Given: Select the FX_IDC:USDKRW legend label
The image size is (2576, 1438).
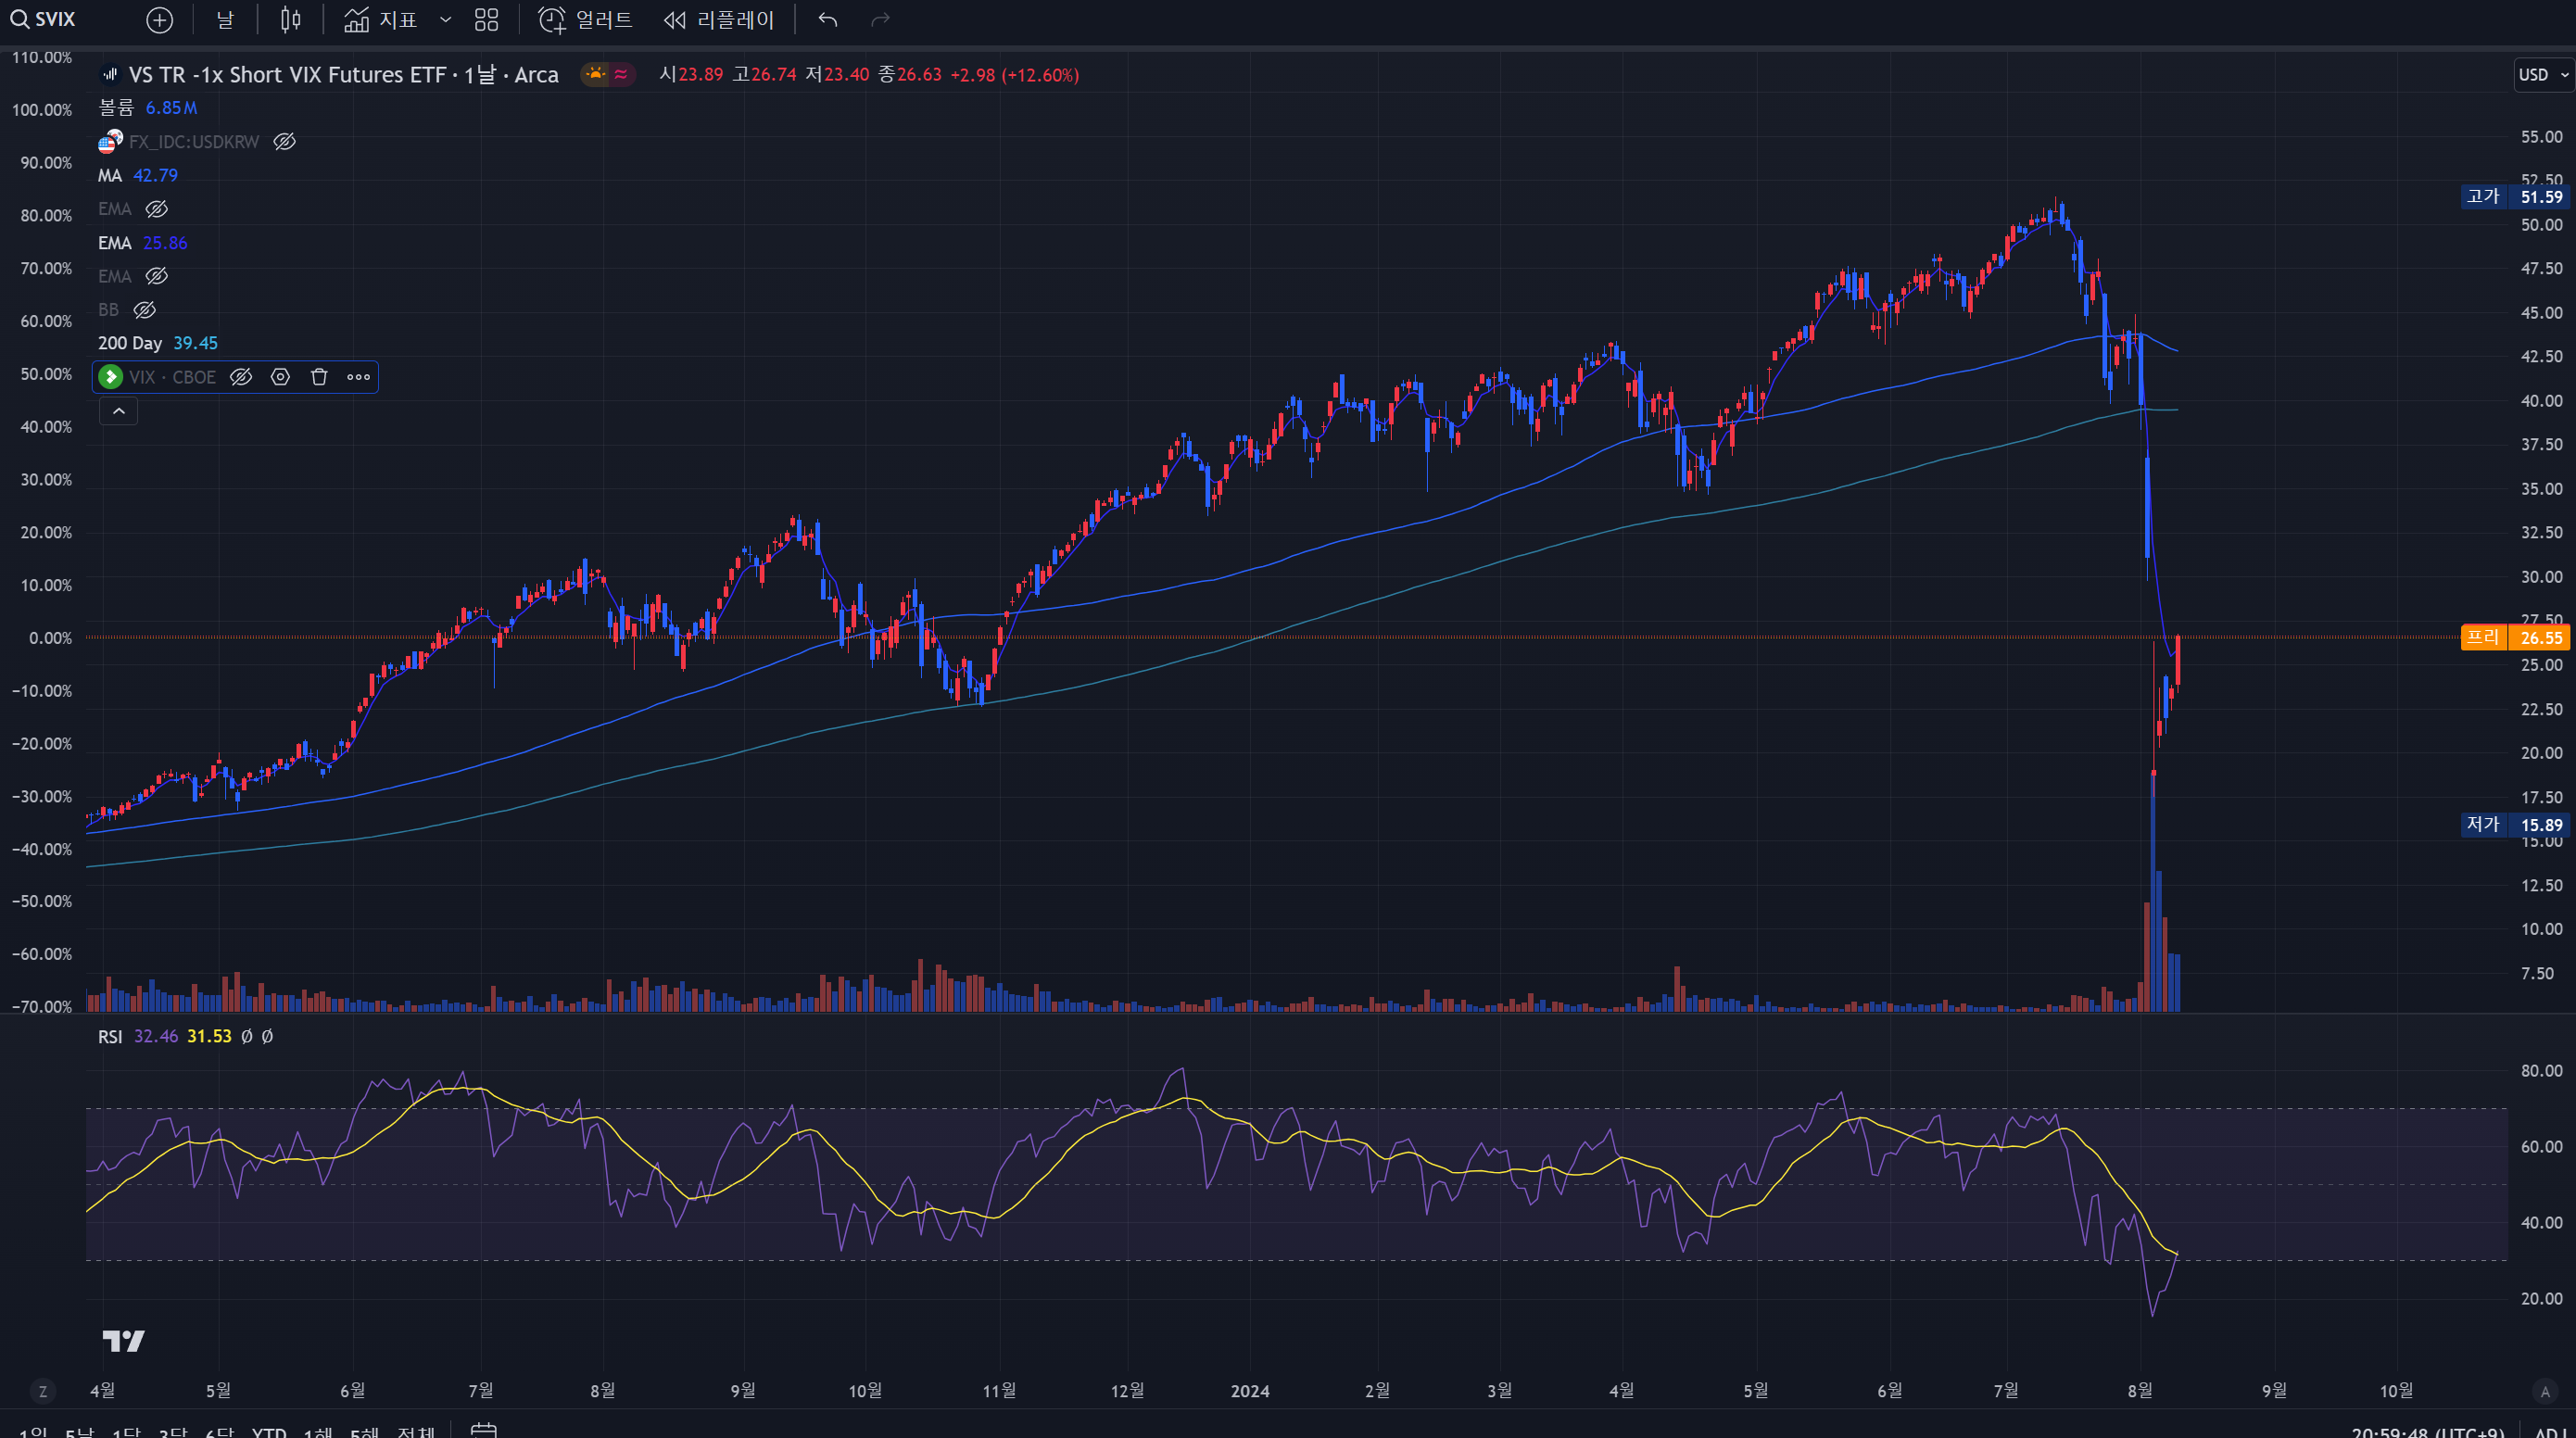Looking at the screenshot, I should (194, 142).
